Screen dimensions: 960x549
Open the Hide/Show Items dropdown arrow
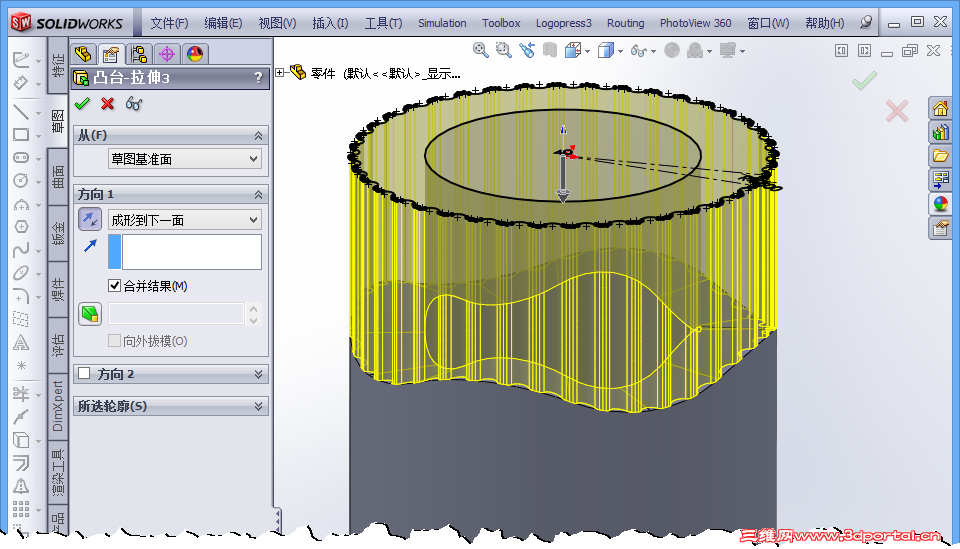(653, 51)
